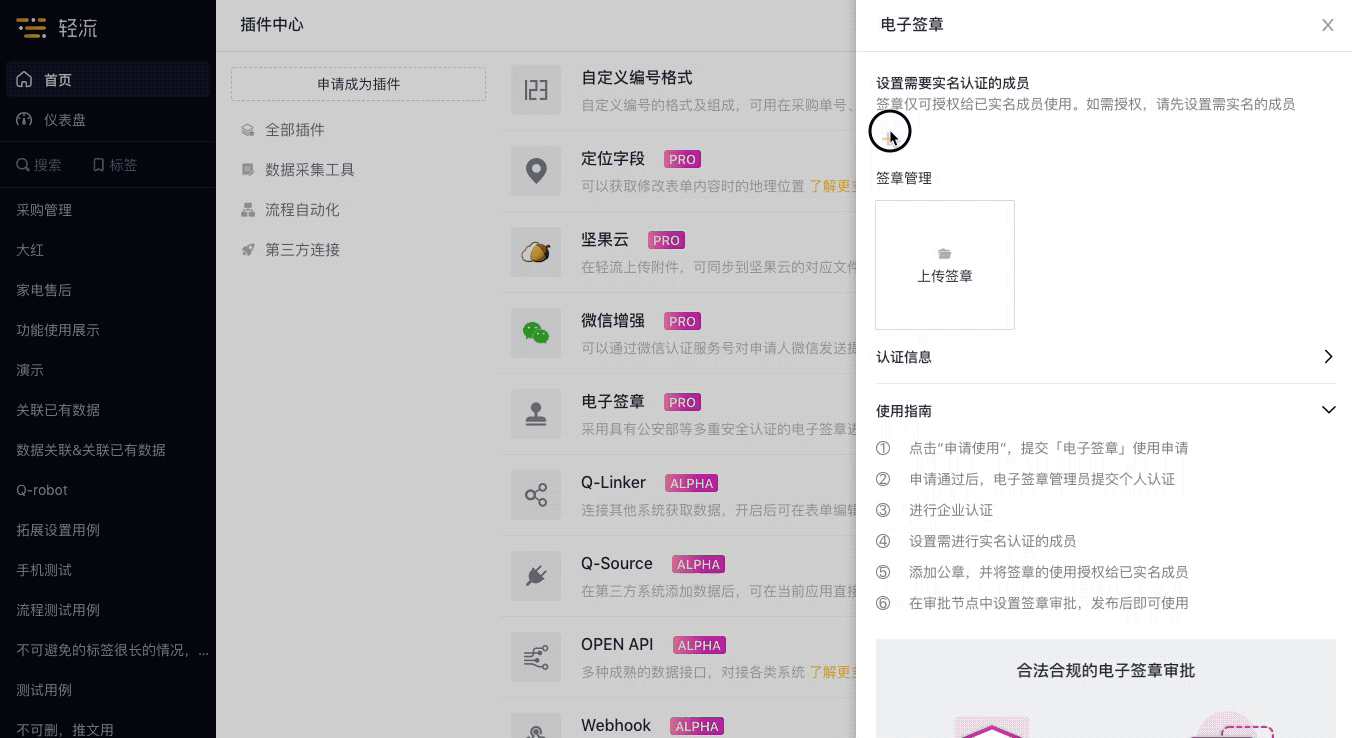Open the 标签 filter in sidebar
The image size is (1352, 738).
[x=115, y=165]
